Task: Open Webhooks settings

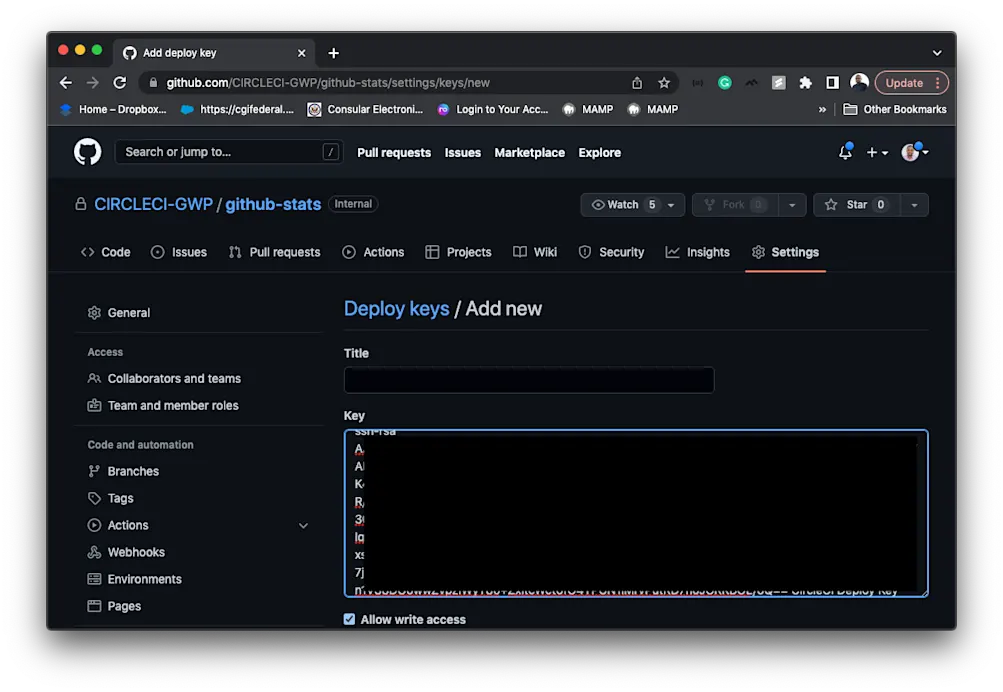Action: pyautogui.click(x=126, y=552)
